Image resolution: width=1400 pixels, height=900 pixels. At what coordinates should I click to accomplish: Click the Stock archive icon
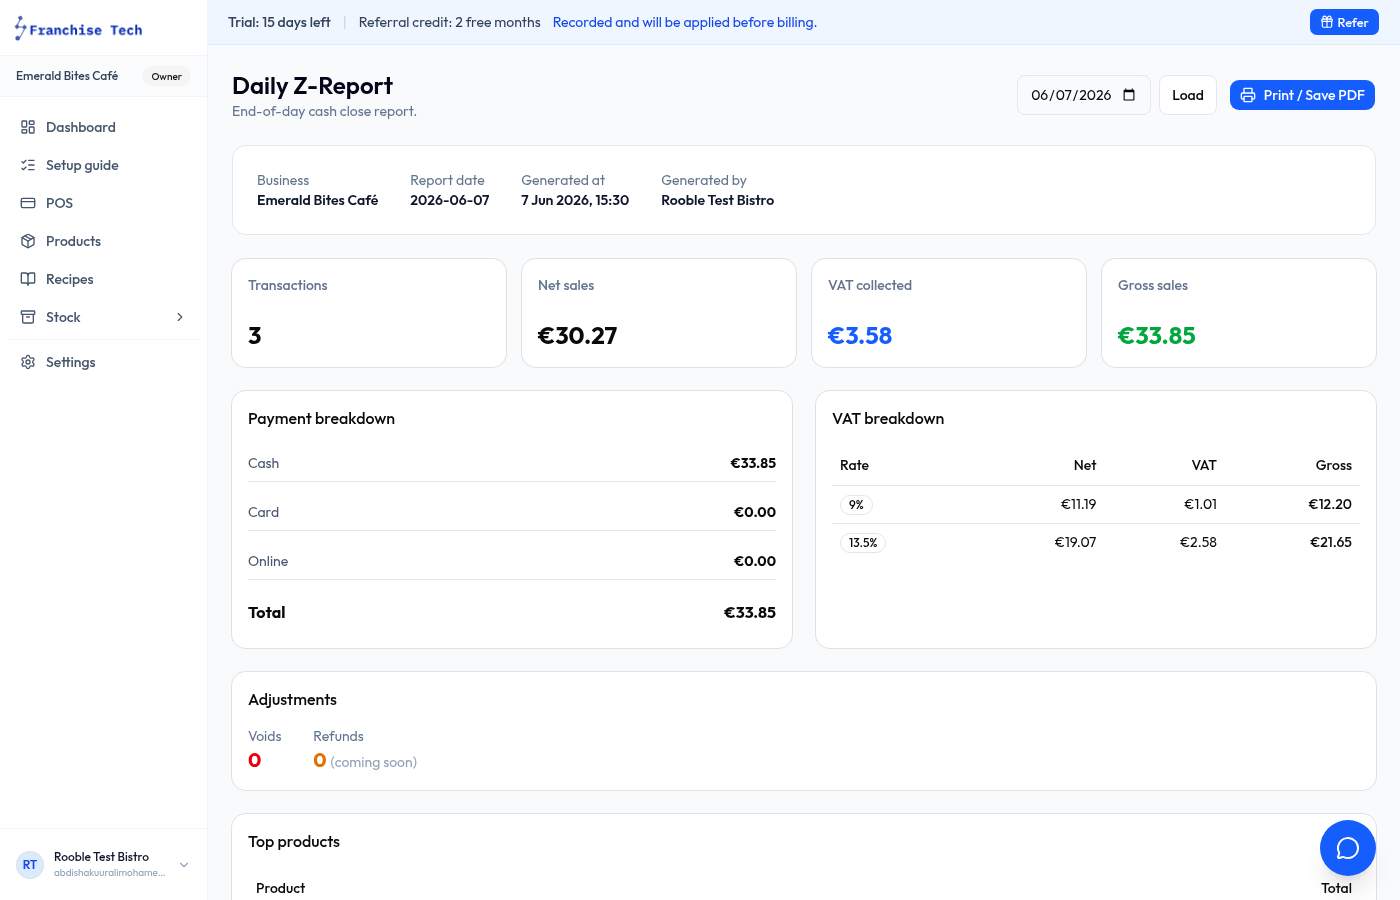coord(28,317)
